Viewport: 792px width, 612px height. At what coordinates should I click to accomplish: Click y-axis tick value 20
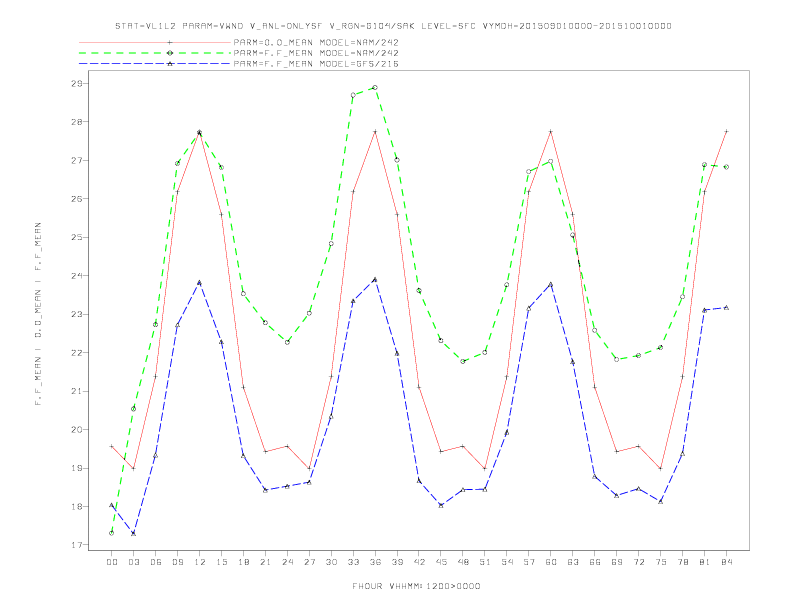tap(77, 430)
